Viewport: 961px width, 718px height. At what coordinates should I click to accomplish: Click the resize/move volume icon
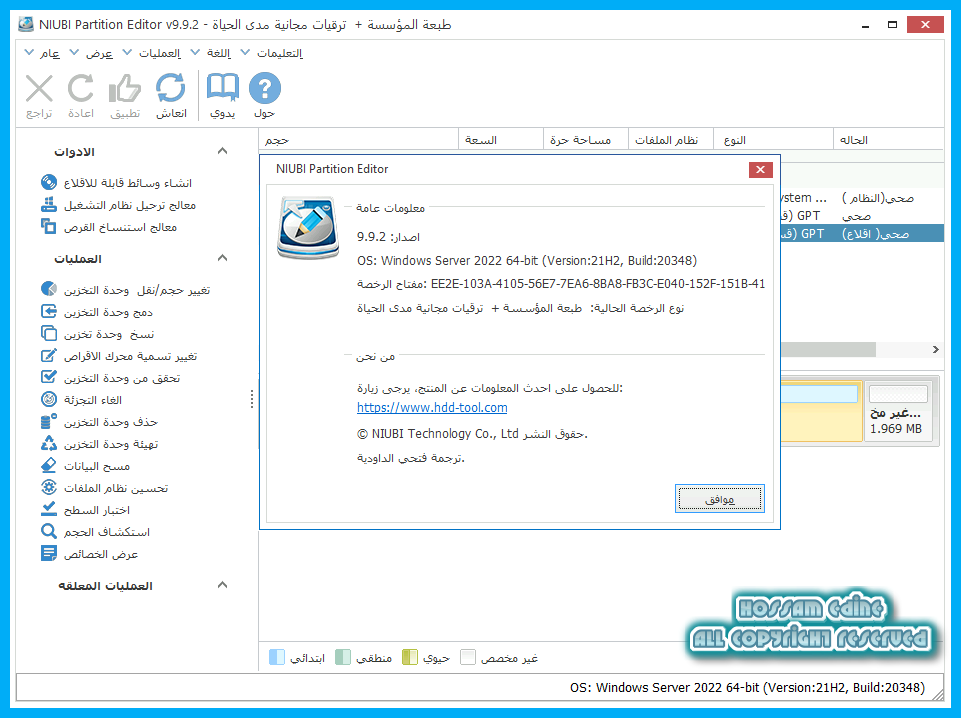pos(49,289)
